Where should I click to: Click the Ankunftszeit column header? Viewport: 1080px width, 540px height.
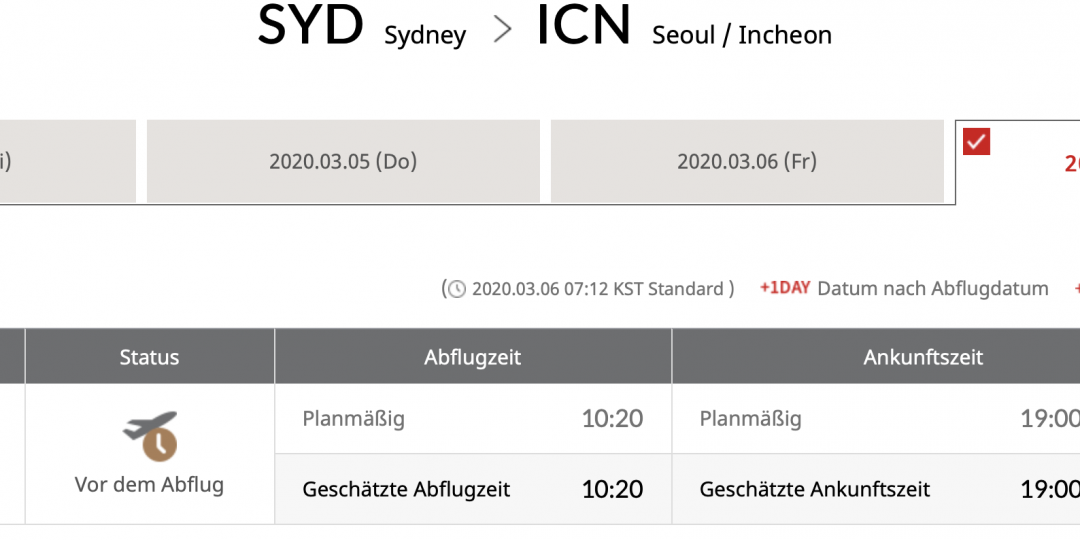[875, 357]
